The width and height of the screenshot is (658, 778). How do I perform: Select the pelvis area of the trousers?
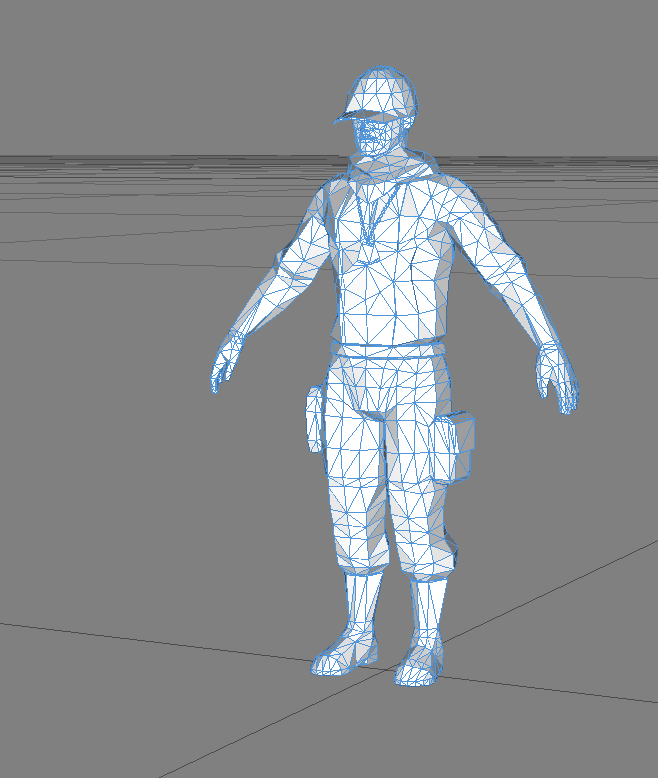click(x=387, y=395)
